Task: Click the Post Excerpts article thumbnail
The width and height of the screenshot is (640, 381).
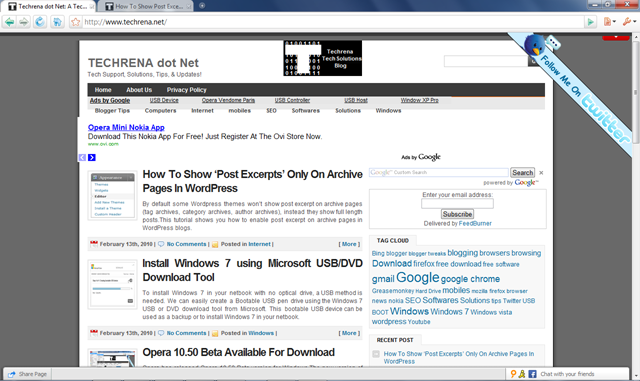Action: [112, 196]
